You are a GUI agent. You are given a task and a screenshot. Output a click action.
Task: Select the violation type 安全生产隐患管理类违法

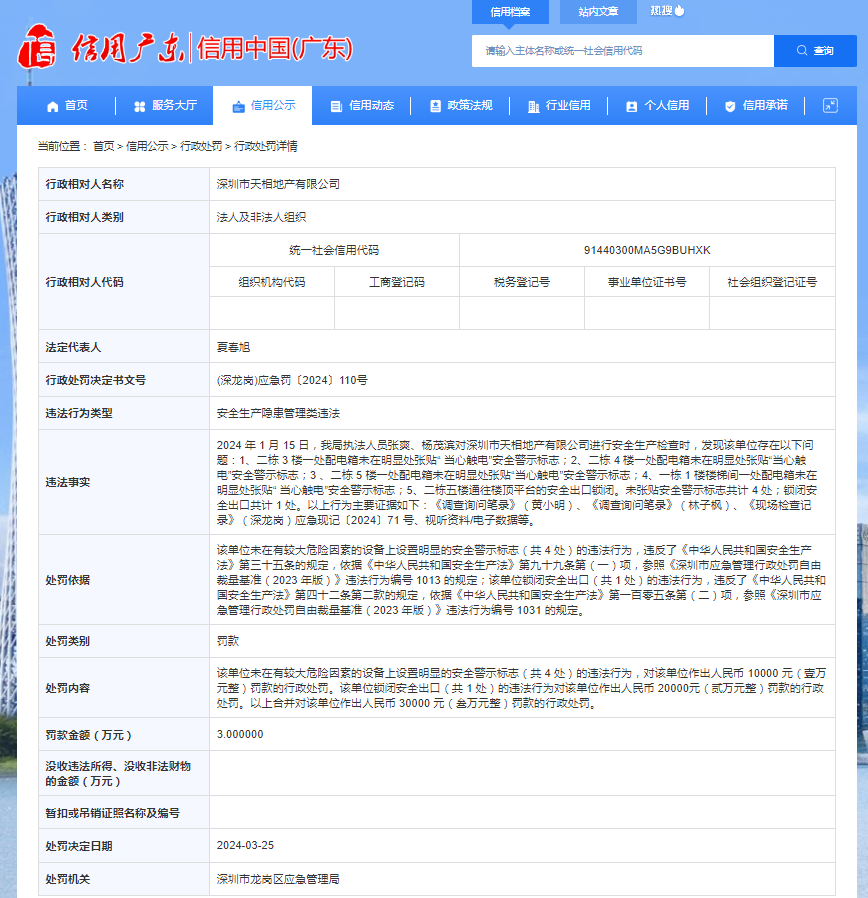pos(278,413)
